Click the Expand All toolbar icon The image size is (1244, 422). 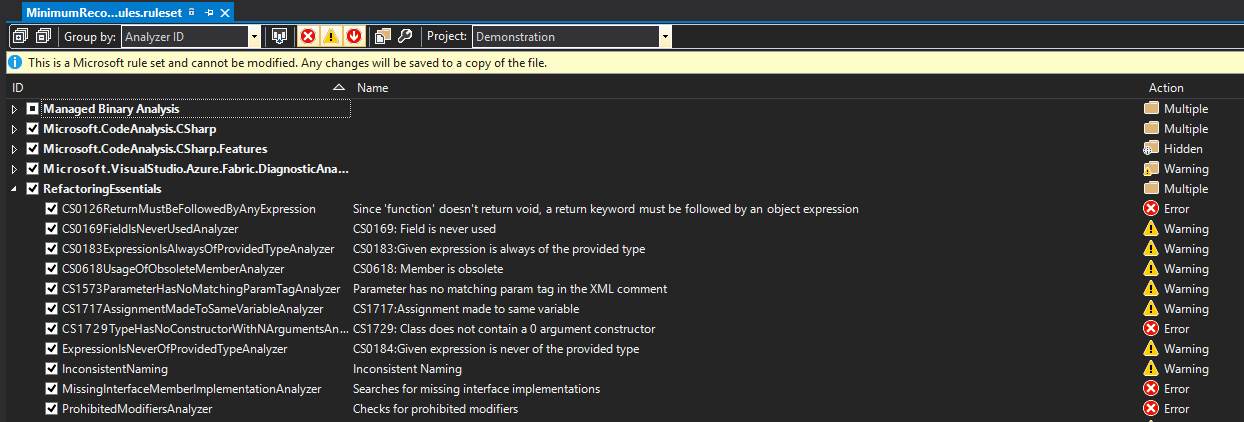[20, 37]
